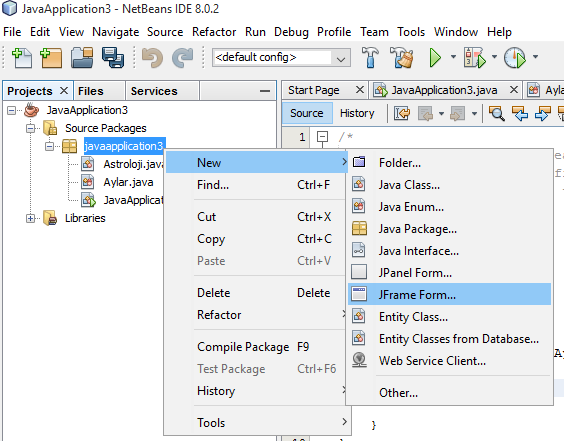Click the Build Project hammer icon
This screenshot has height=441, width=564.
[370, 57]
